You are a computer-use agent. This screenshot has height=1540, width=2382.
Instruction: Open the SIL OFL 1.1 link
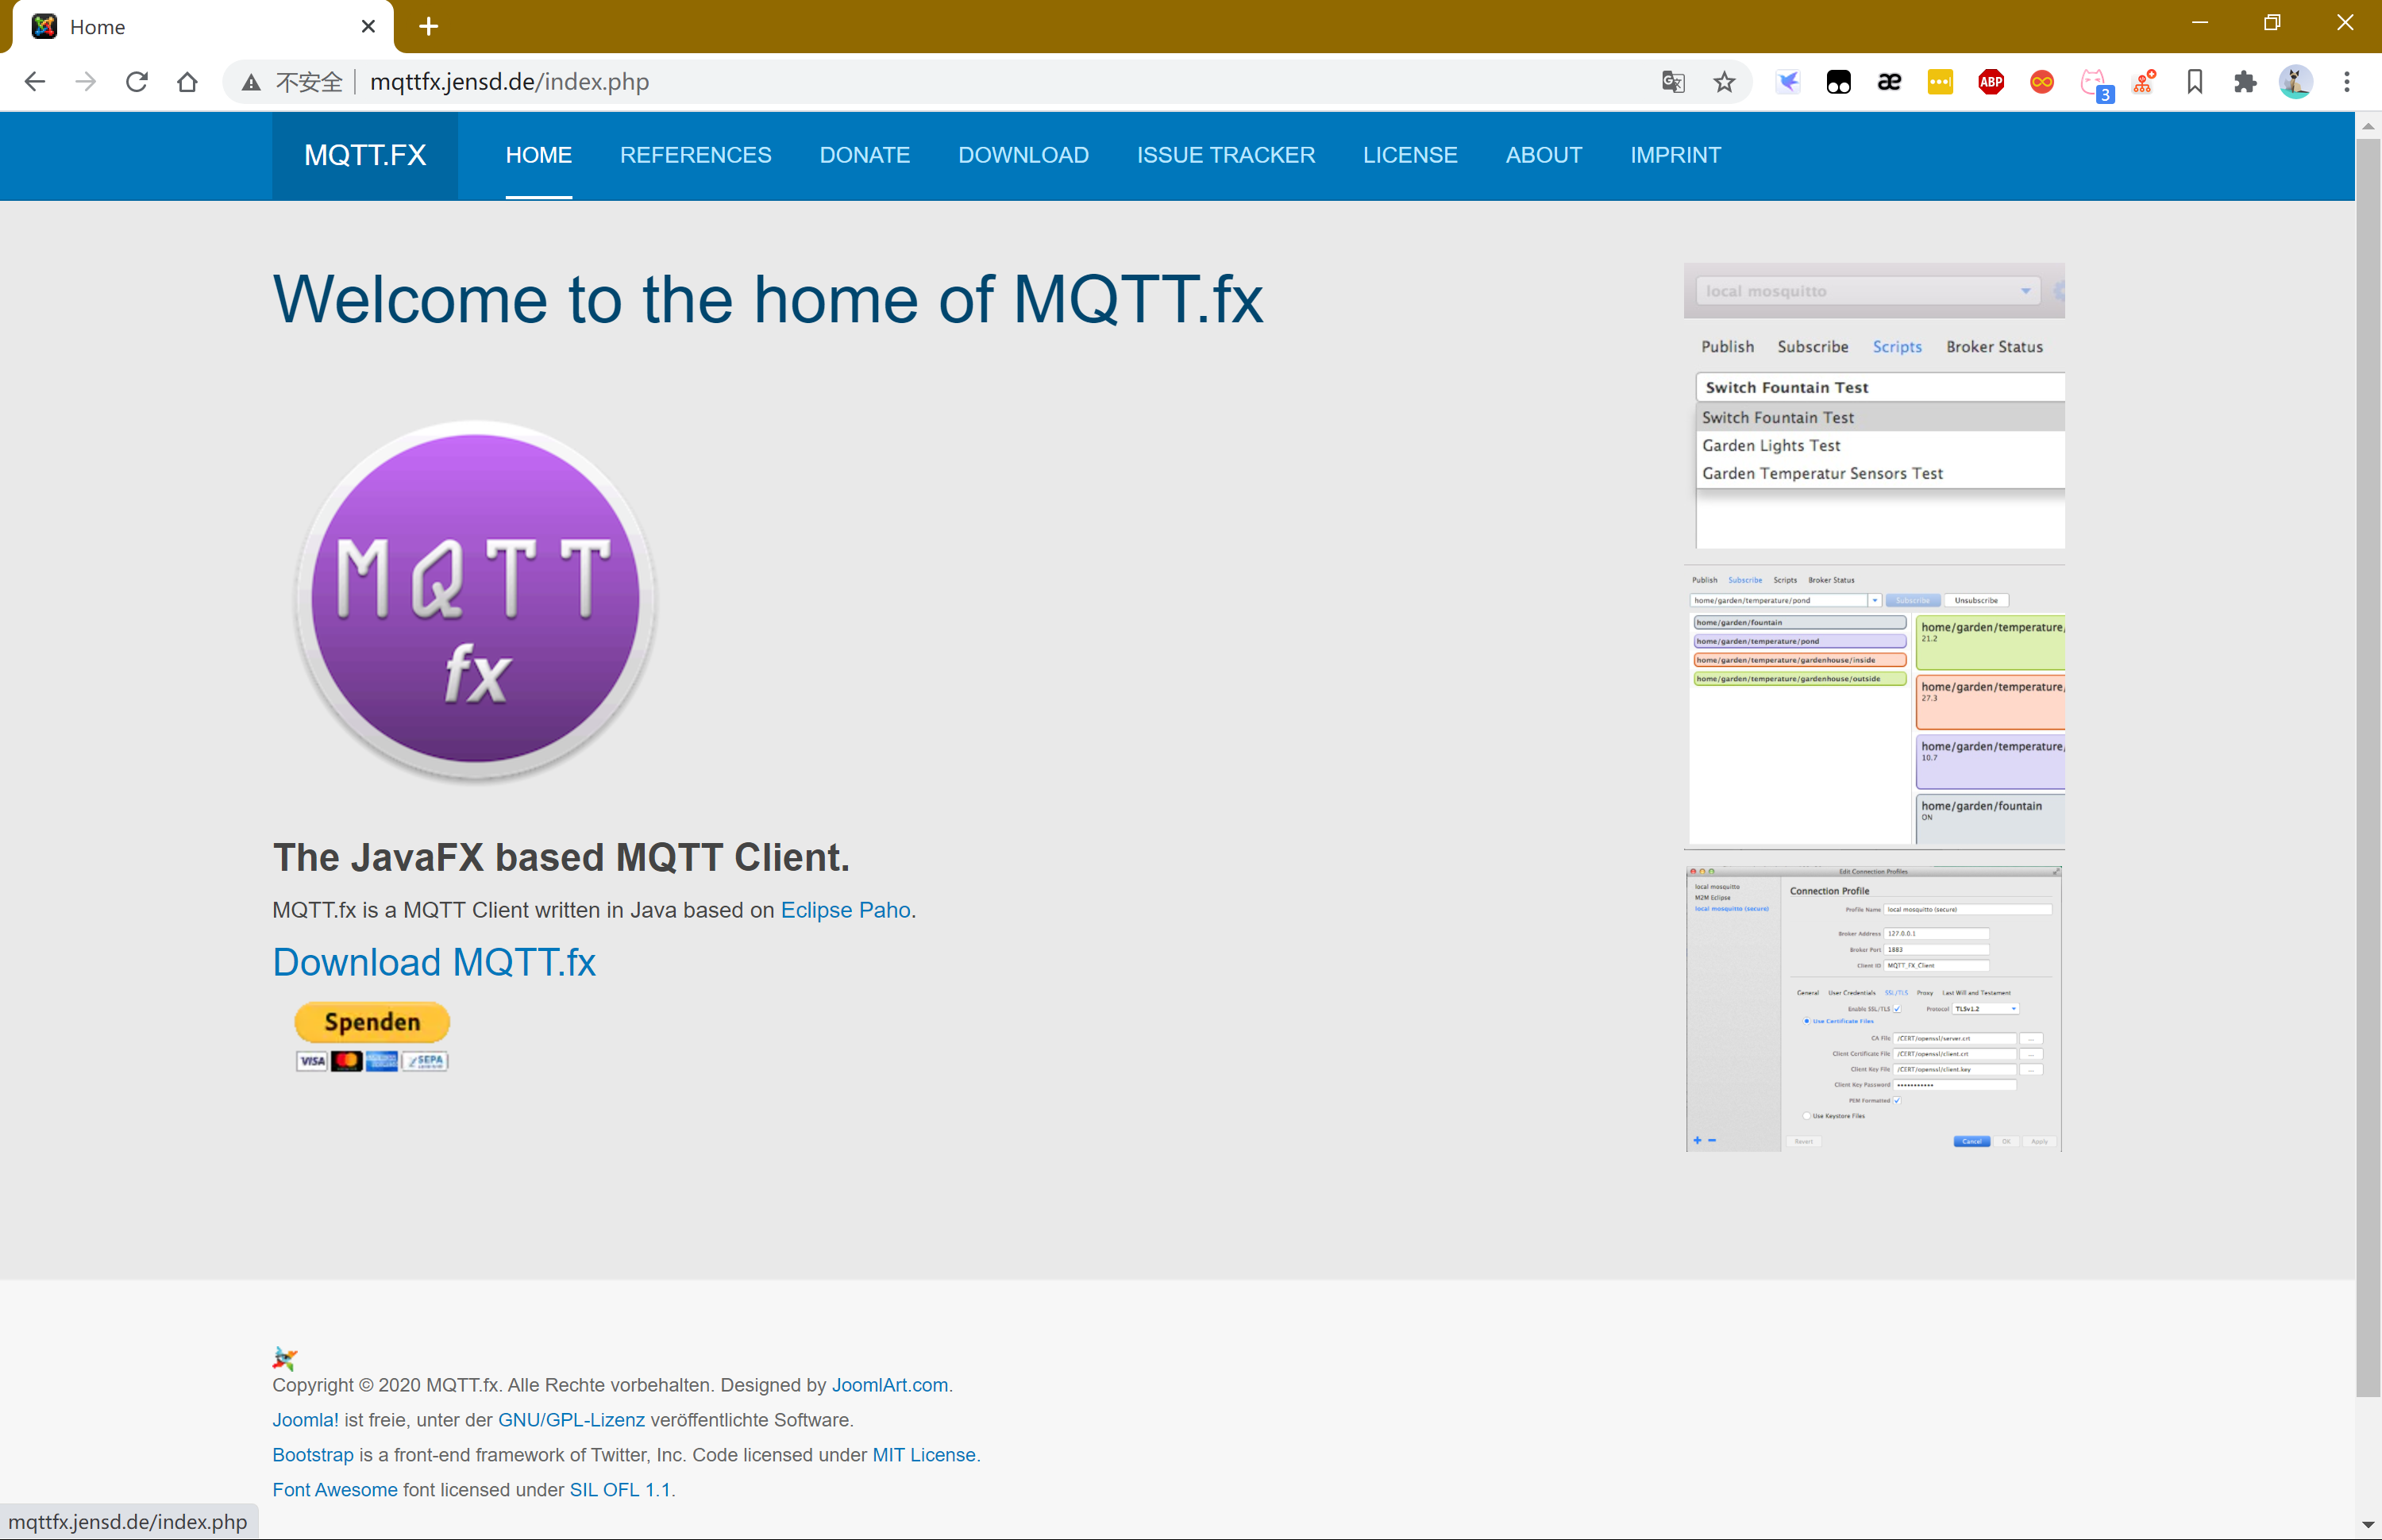620,1490
